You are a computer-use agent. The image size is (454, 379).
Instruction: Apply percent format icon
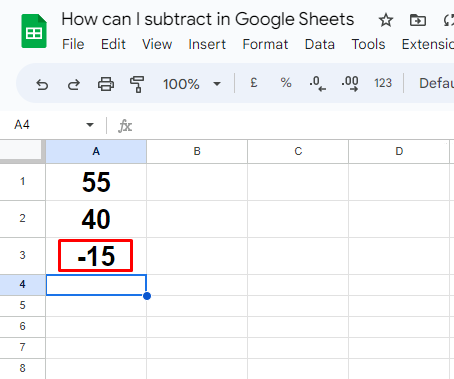coord(286,83)
